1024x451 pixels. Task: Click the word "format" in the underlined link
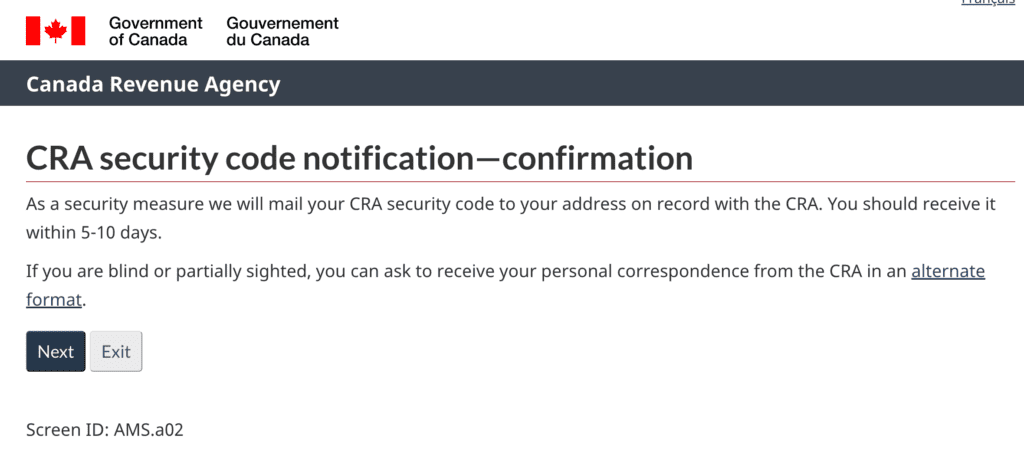(54, 301)
